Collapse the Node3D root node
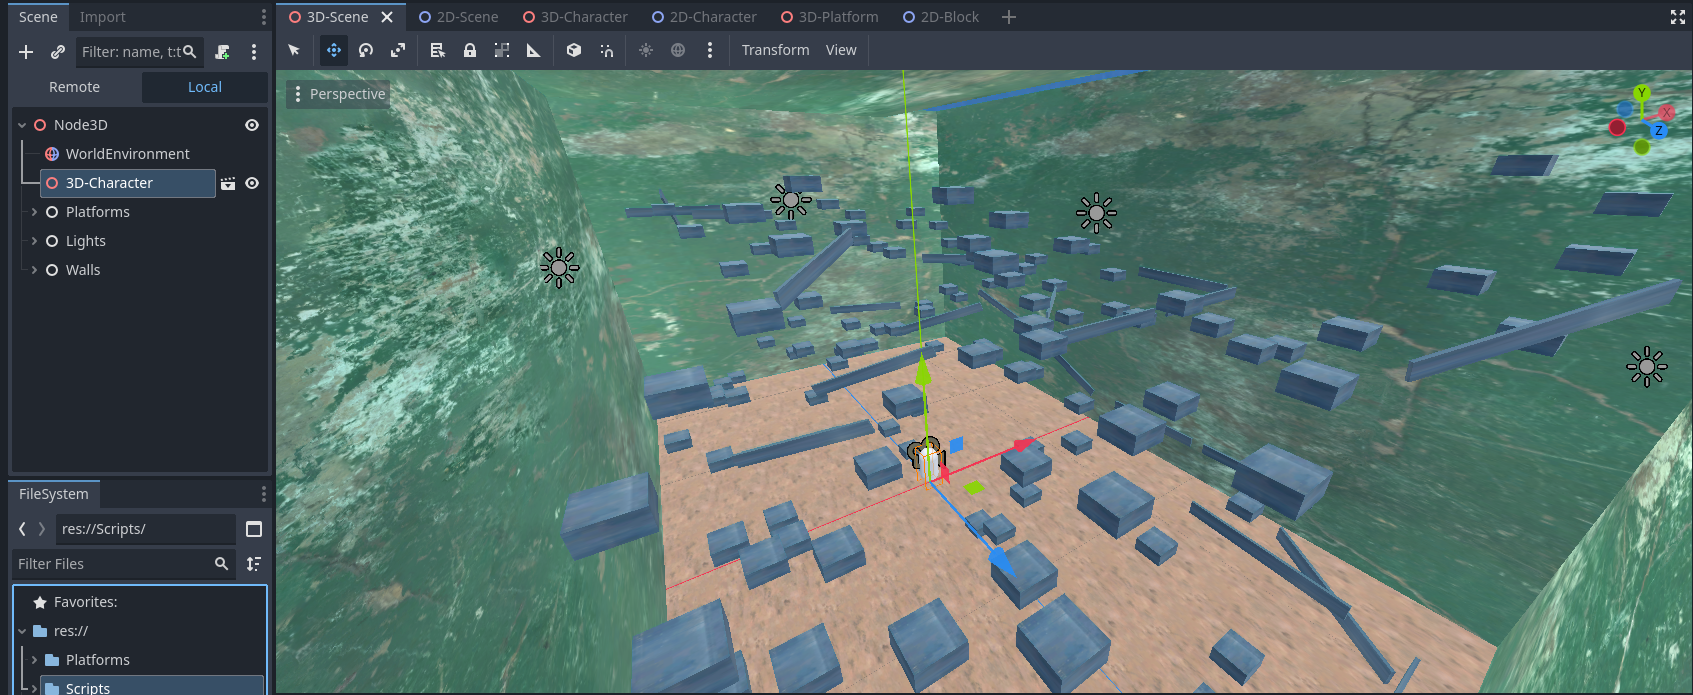Viewport: 1693px width, 695px height. (x=22, y=125)
